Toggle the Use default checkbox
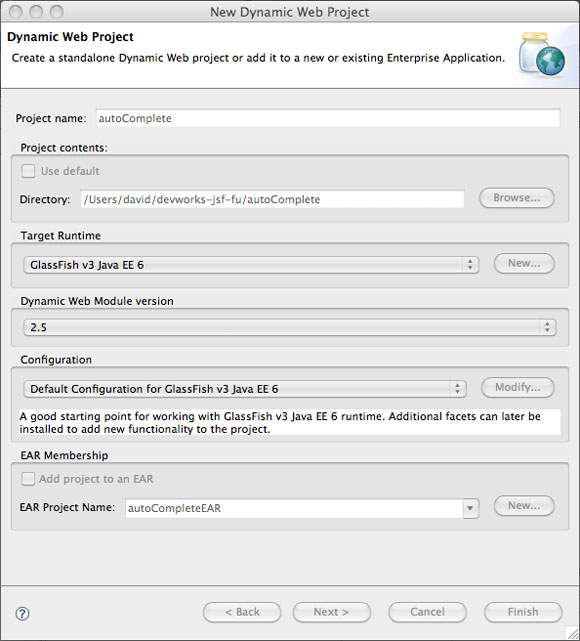Screen dimensions: 580x641 pos(28,171)
